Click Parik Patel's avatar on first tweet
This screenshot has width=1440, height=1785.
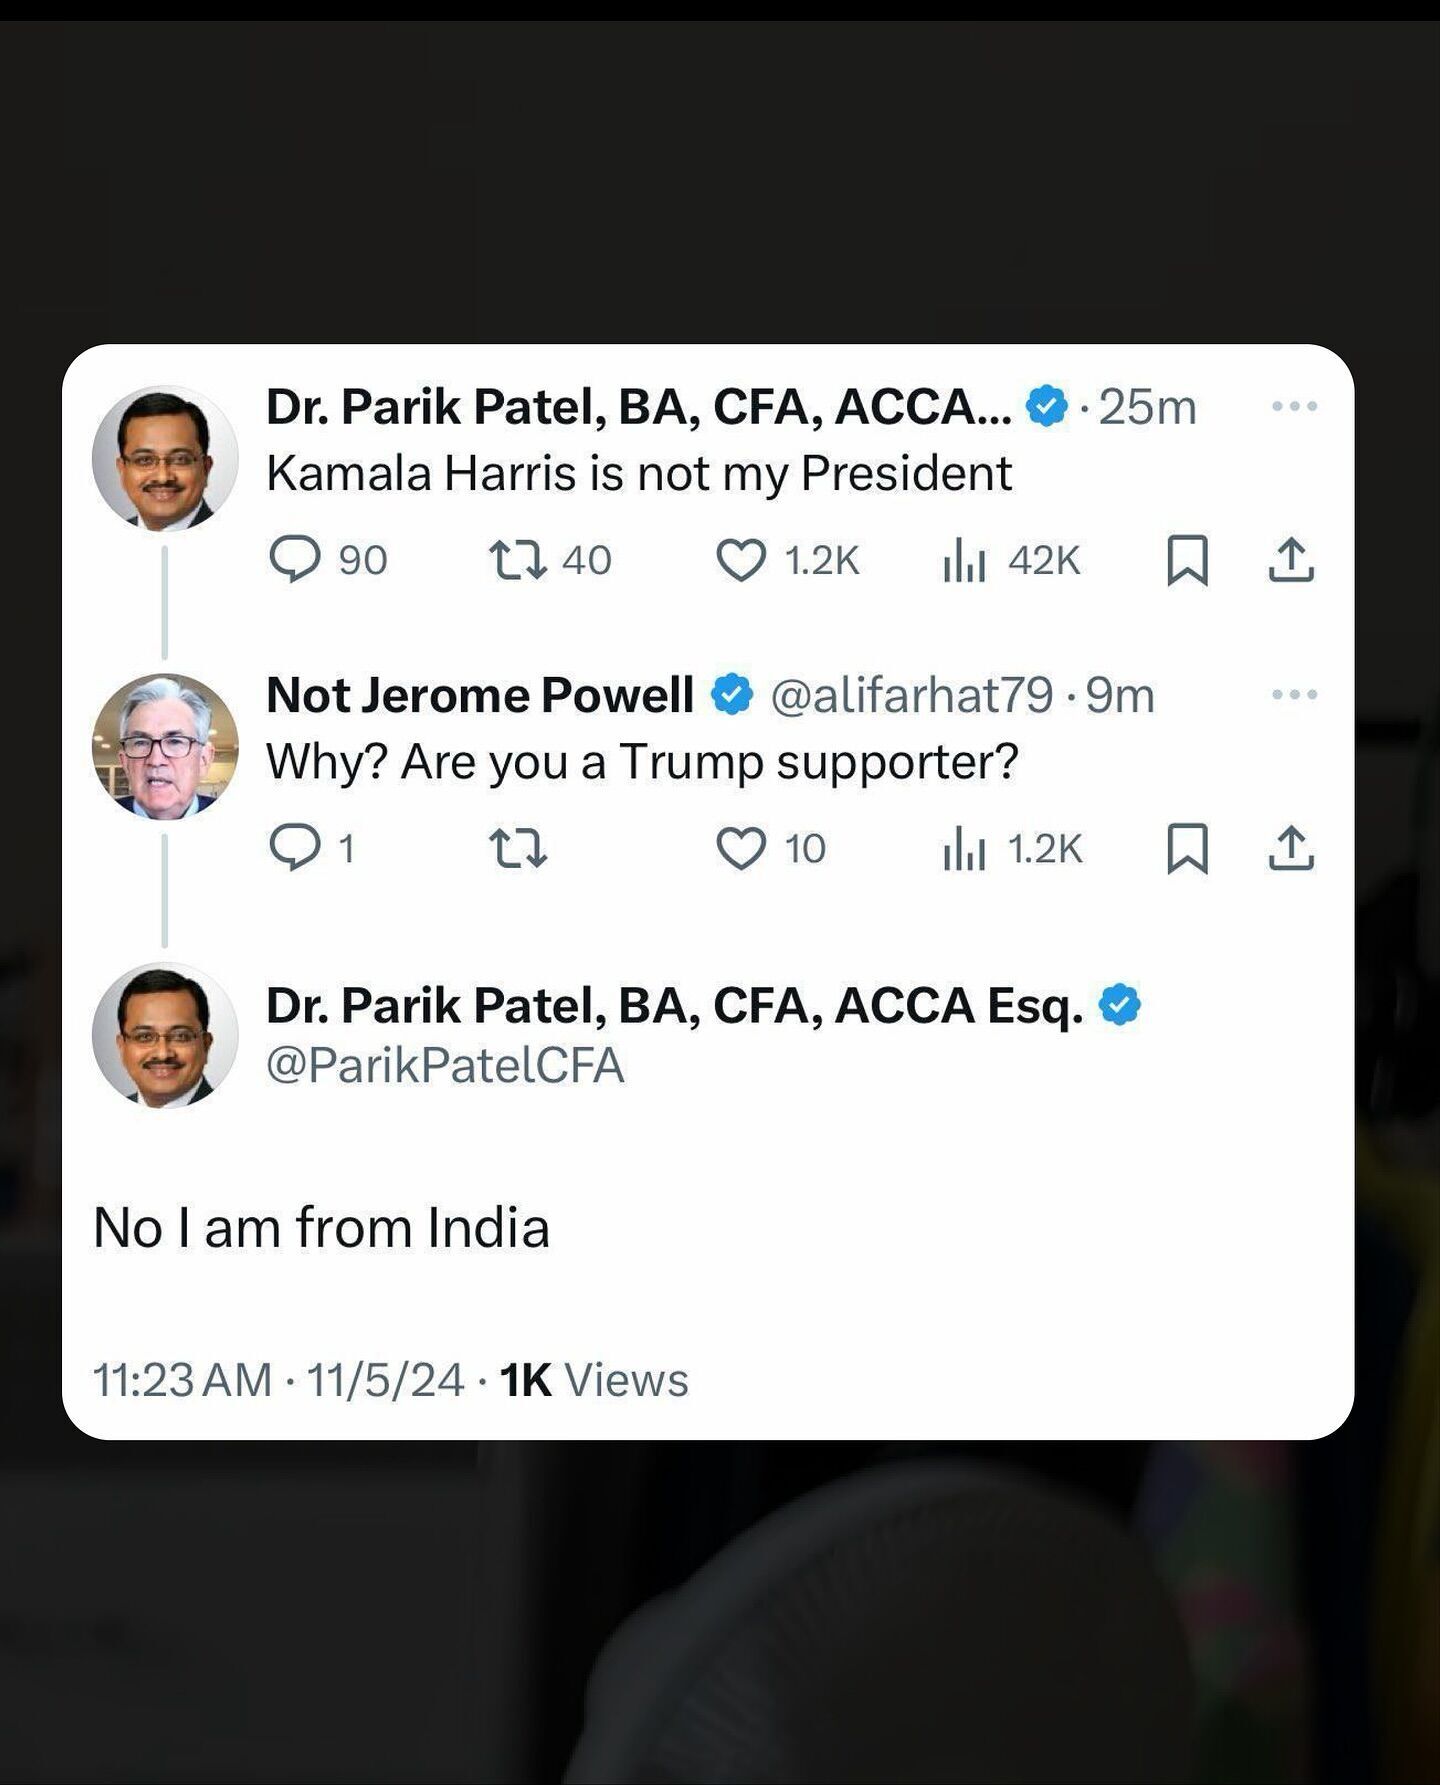coord(165,458)
